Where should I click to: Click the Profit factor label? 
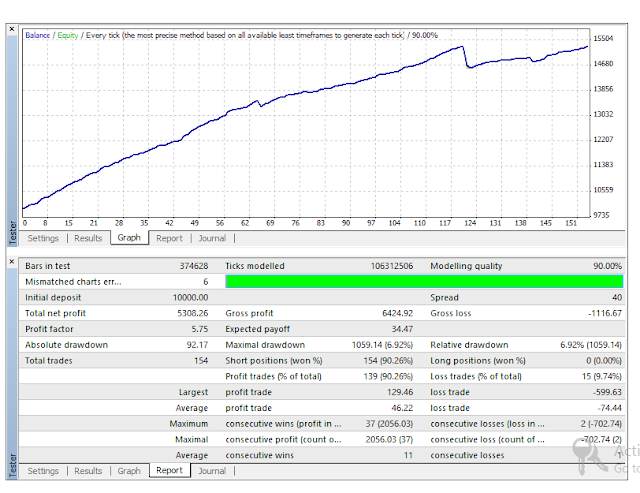click(x=49, y=329)
